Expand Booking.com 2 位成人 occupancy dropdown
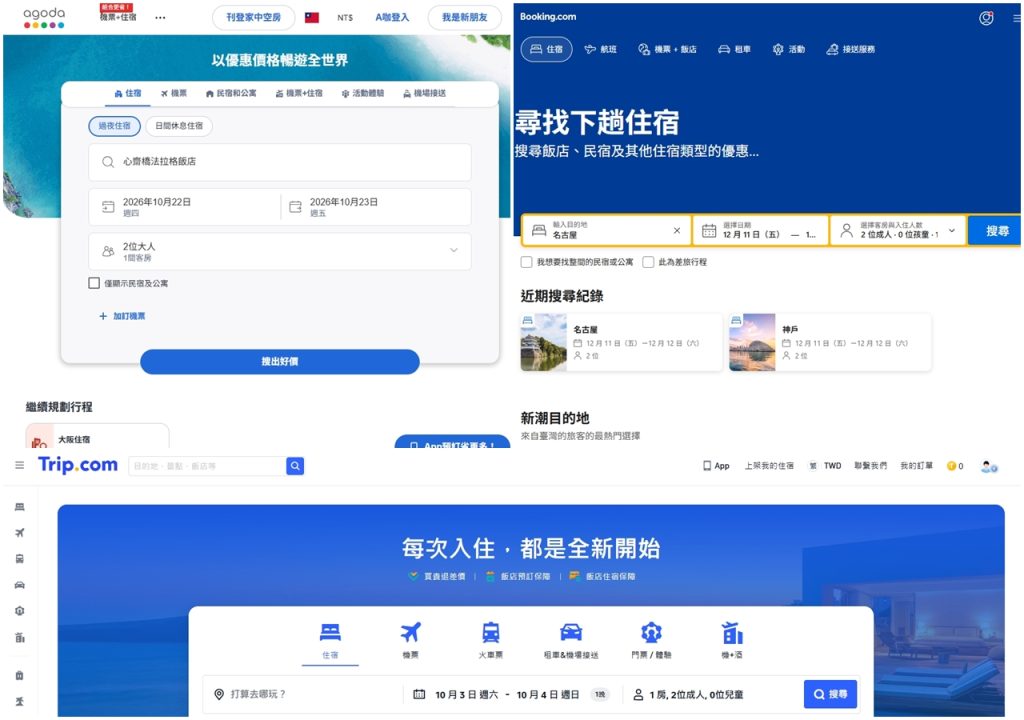The height and width of the screenshot is (720, 1024). (898, 230)
